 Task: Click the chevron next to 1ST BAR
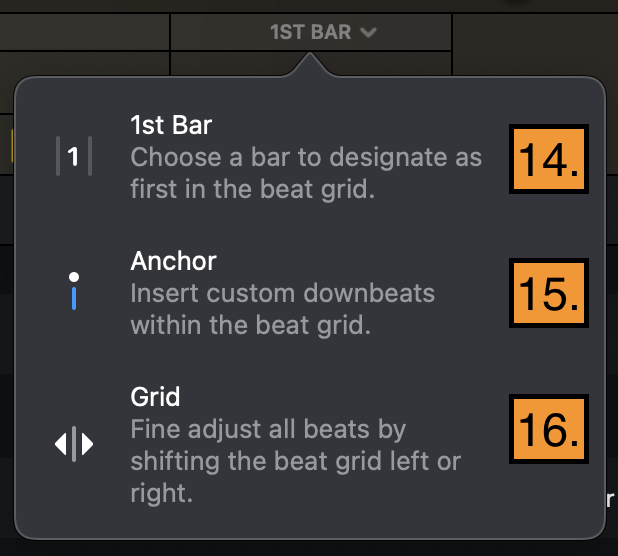click(369, 33)
